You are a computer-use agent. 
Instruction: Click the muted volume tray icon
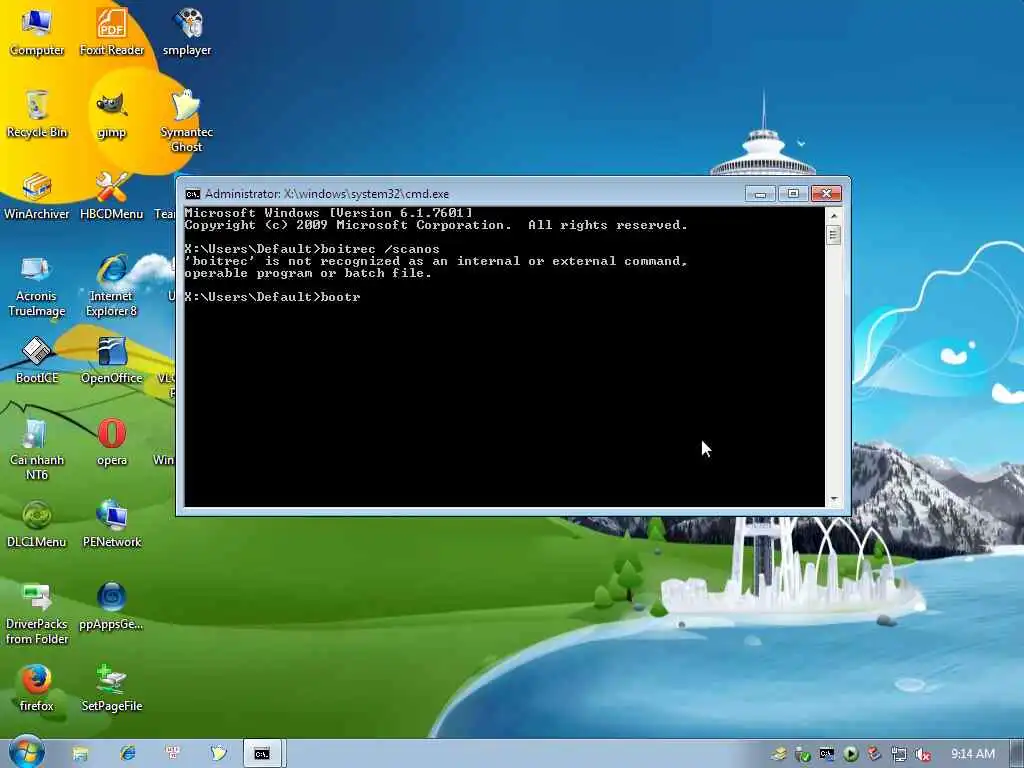[923, 754]
